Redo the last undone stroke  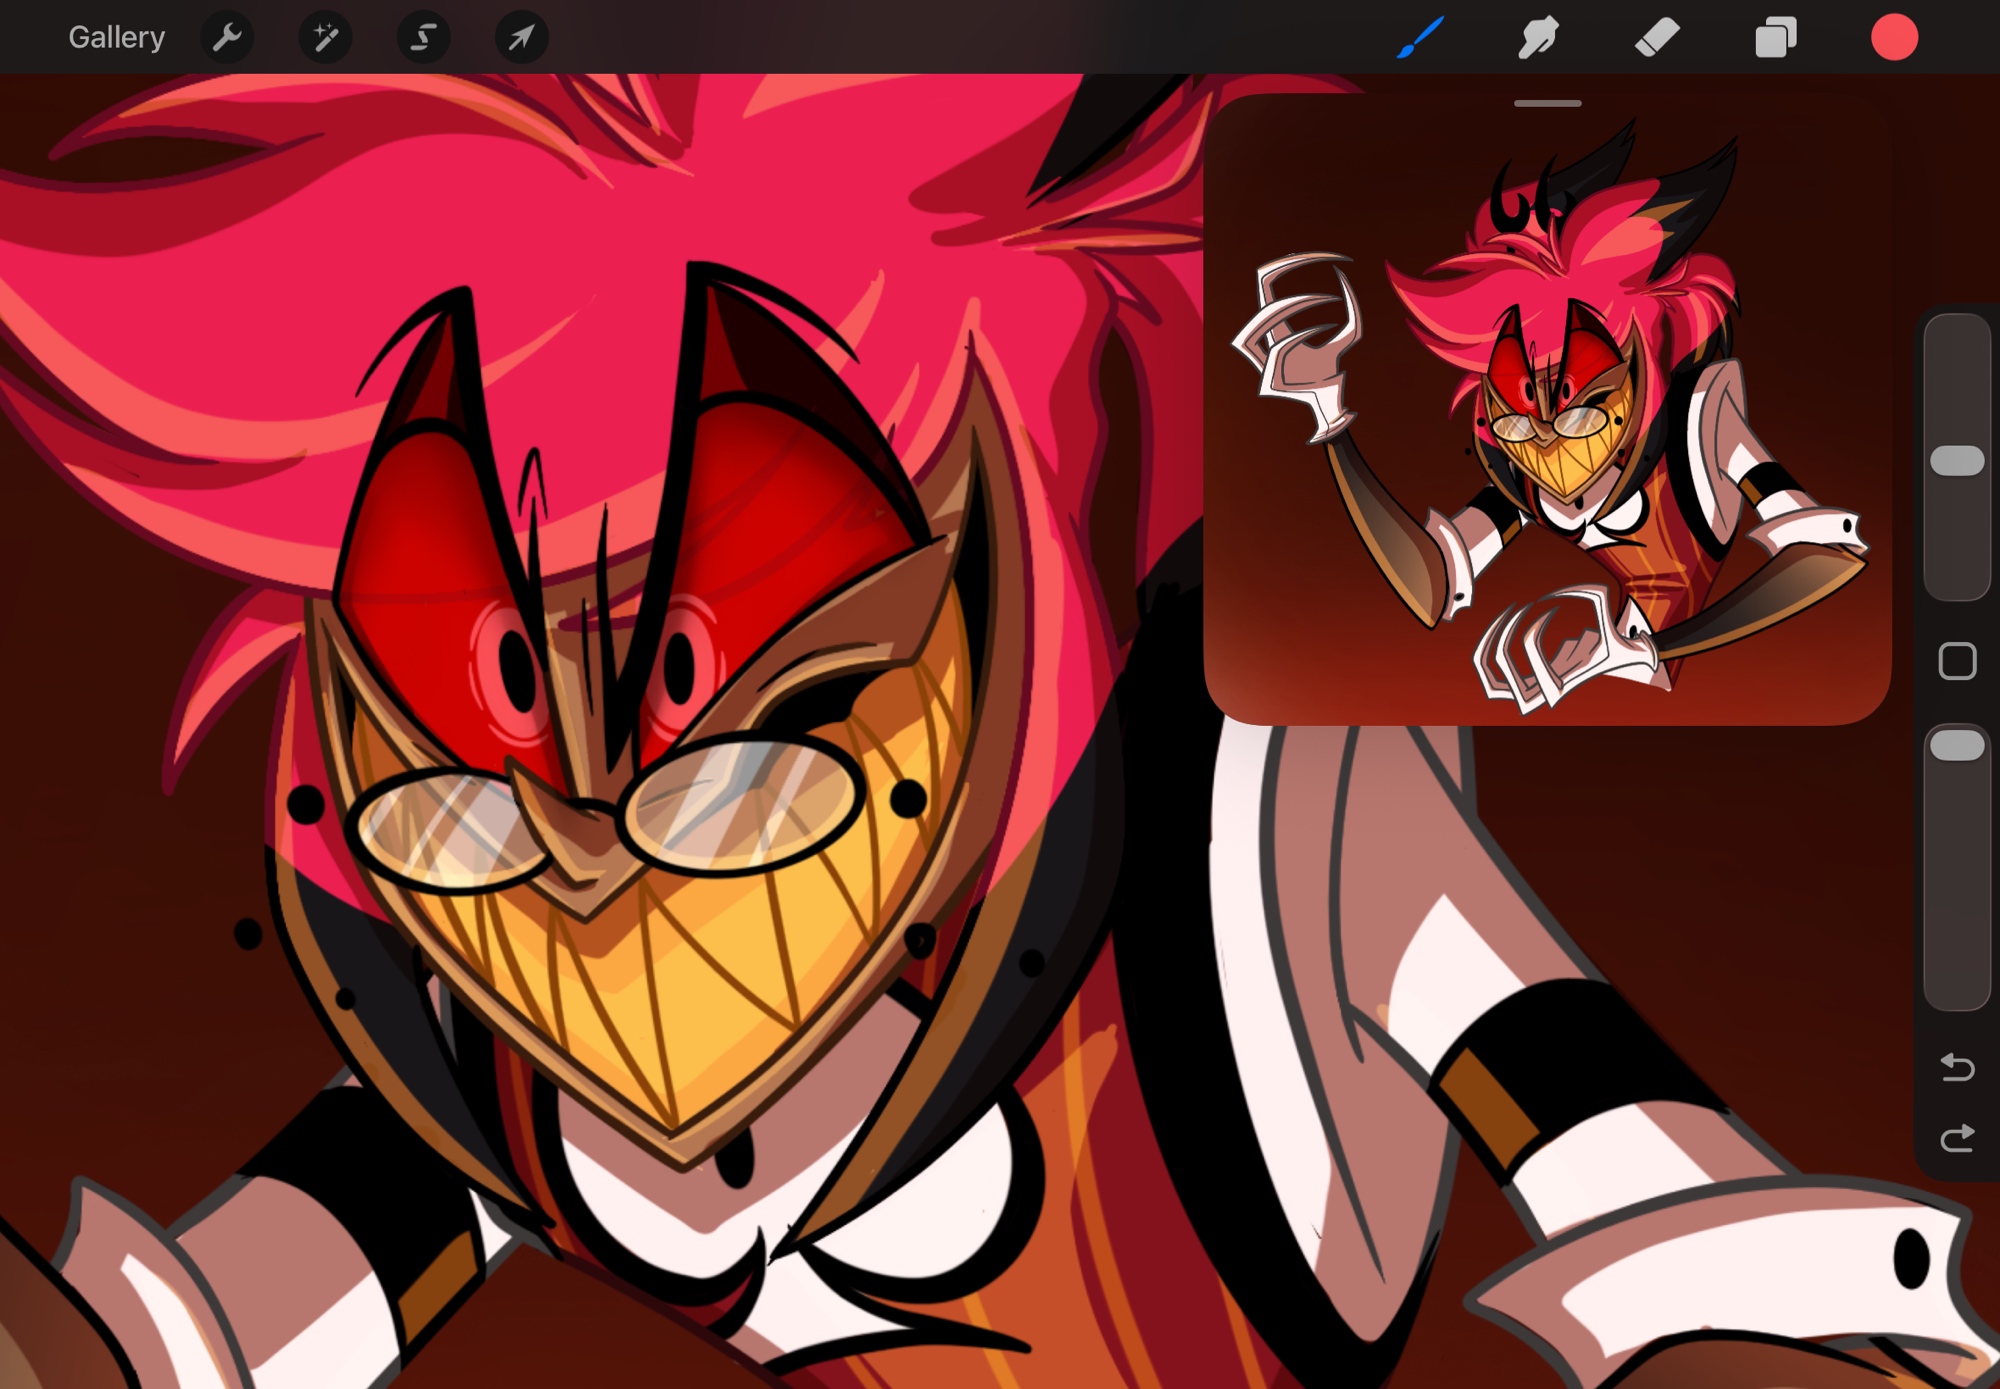pyautogui.click(x=1957, y=1138)
